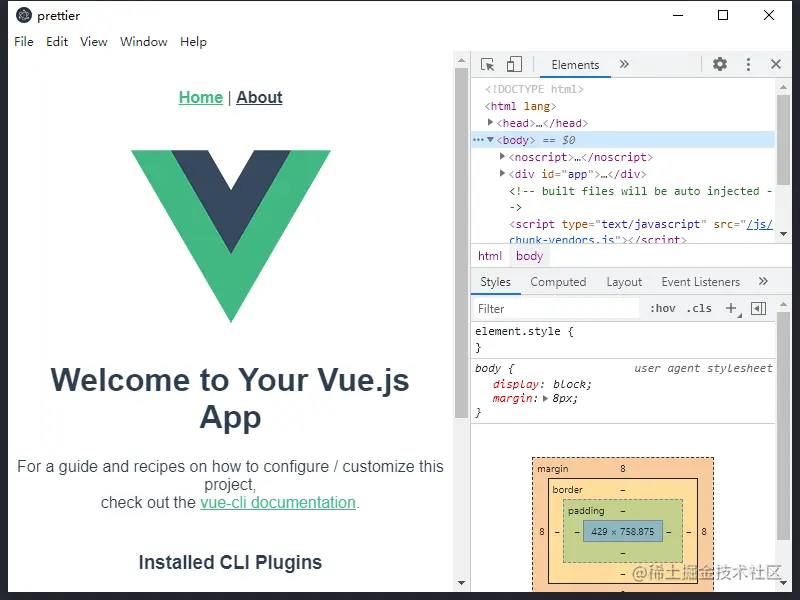Toggle the device toolbar icon
The width and height of the screenshot is (800, 600).
pos(514,64)
